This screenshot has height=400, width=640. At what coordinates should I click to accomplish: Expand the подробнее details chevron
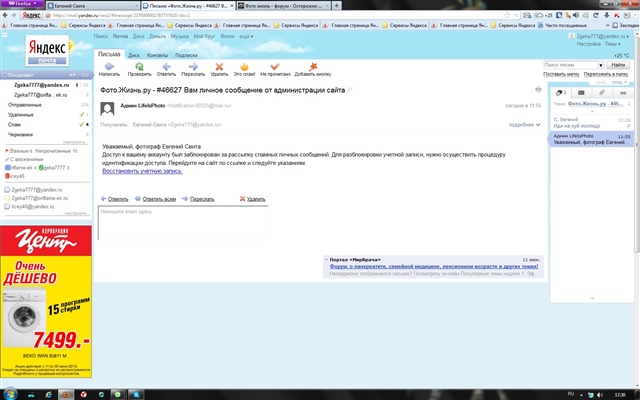click(538, 125)
